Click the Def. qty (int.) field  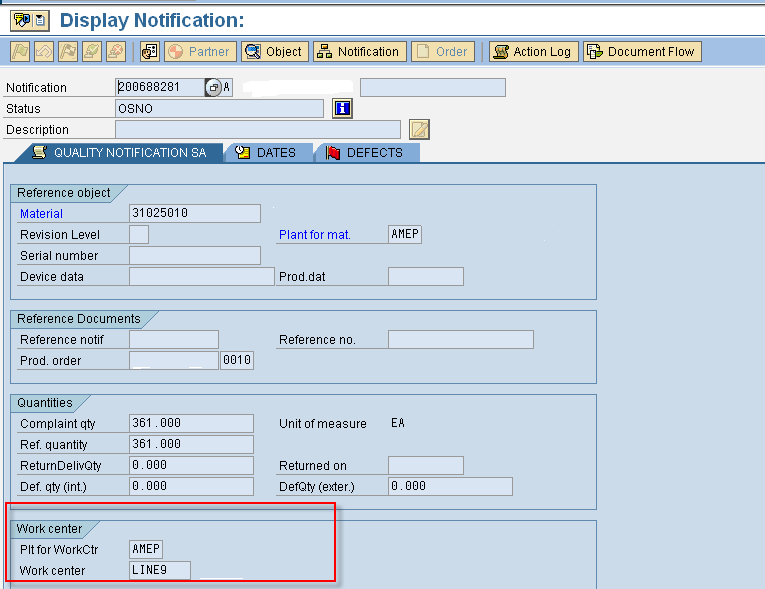(192, 486)
